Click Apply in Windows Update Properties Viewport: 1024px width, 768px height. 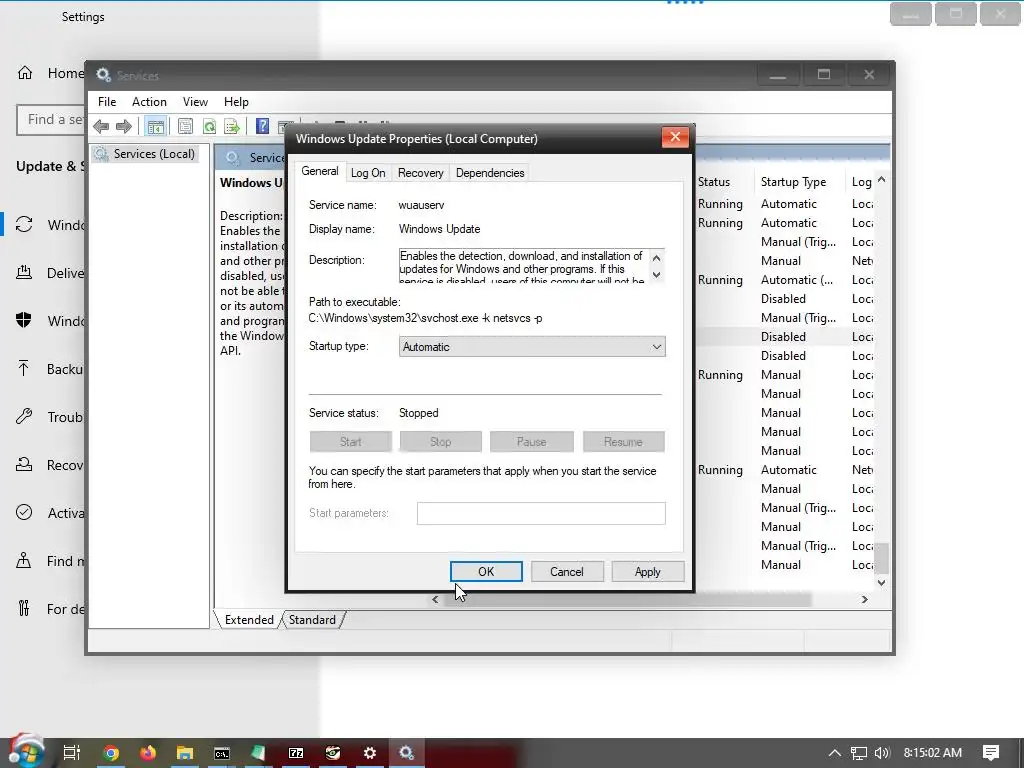point(647,571)
